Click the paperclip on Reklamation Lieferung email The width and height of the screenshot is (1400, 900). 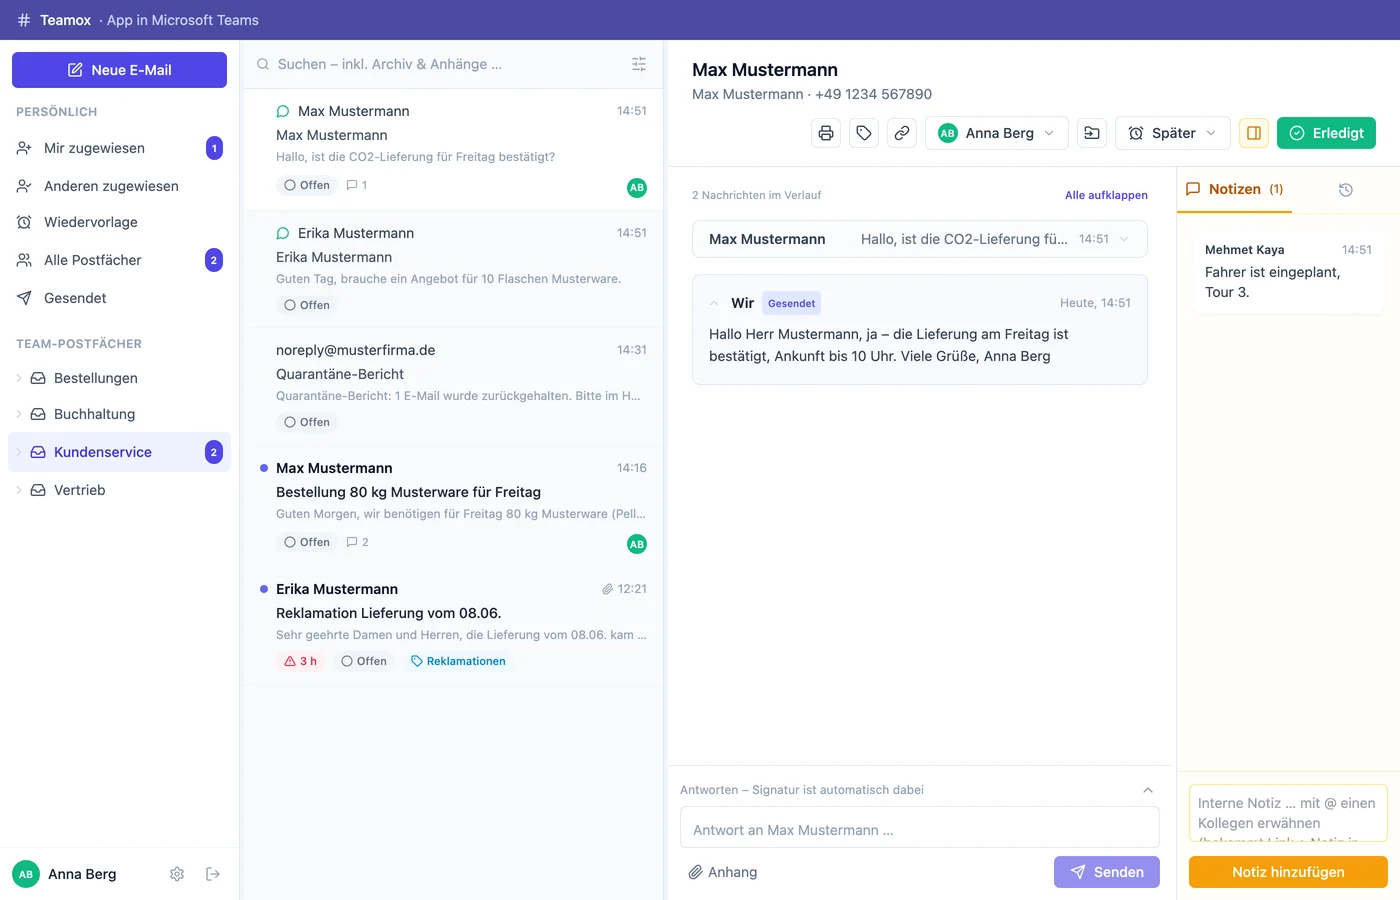click(607, 589)
